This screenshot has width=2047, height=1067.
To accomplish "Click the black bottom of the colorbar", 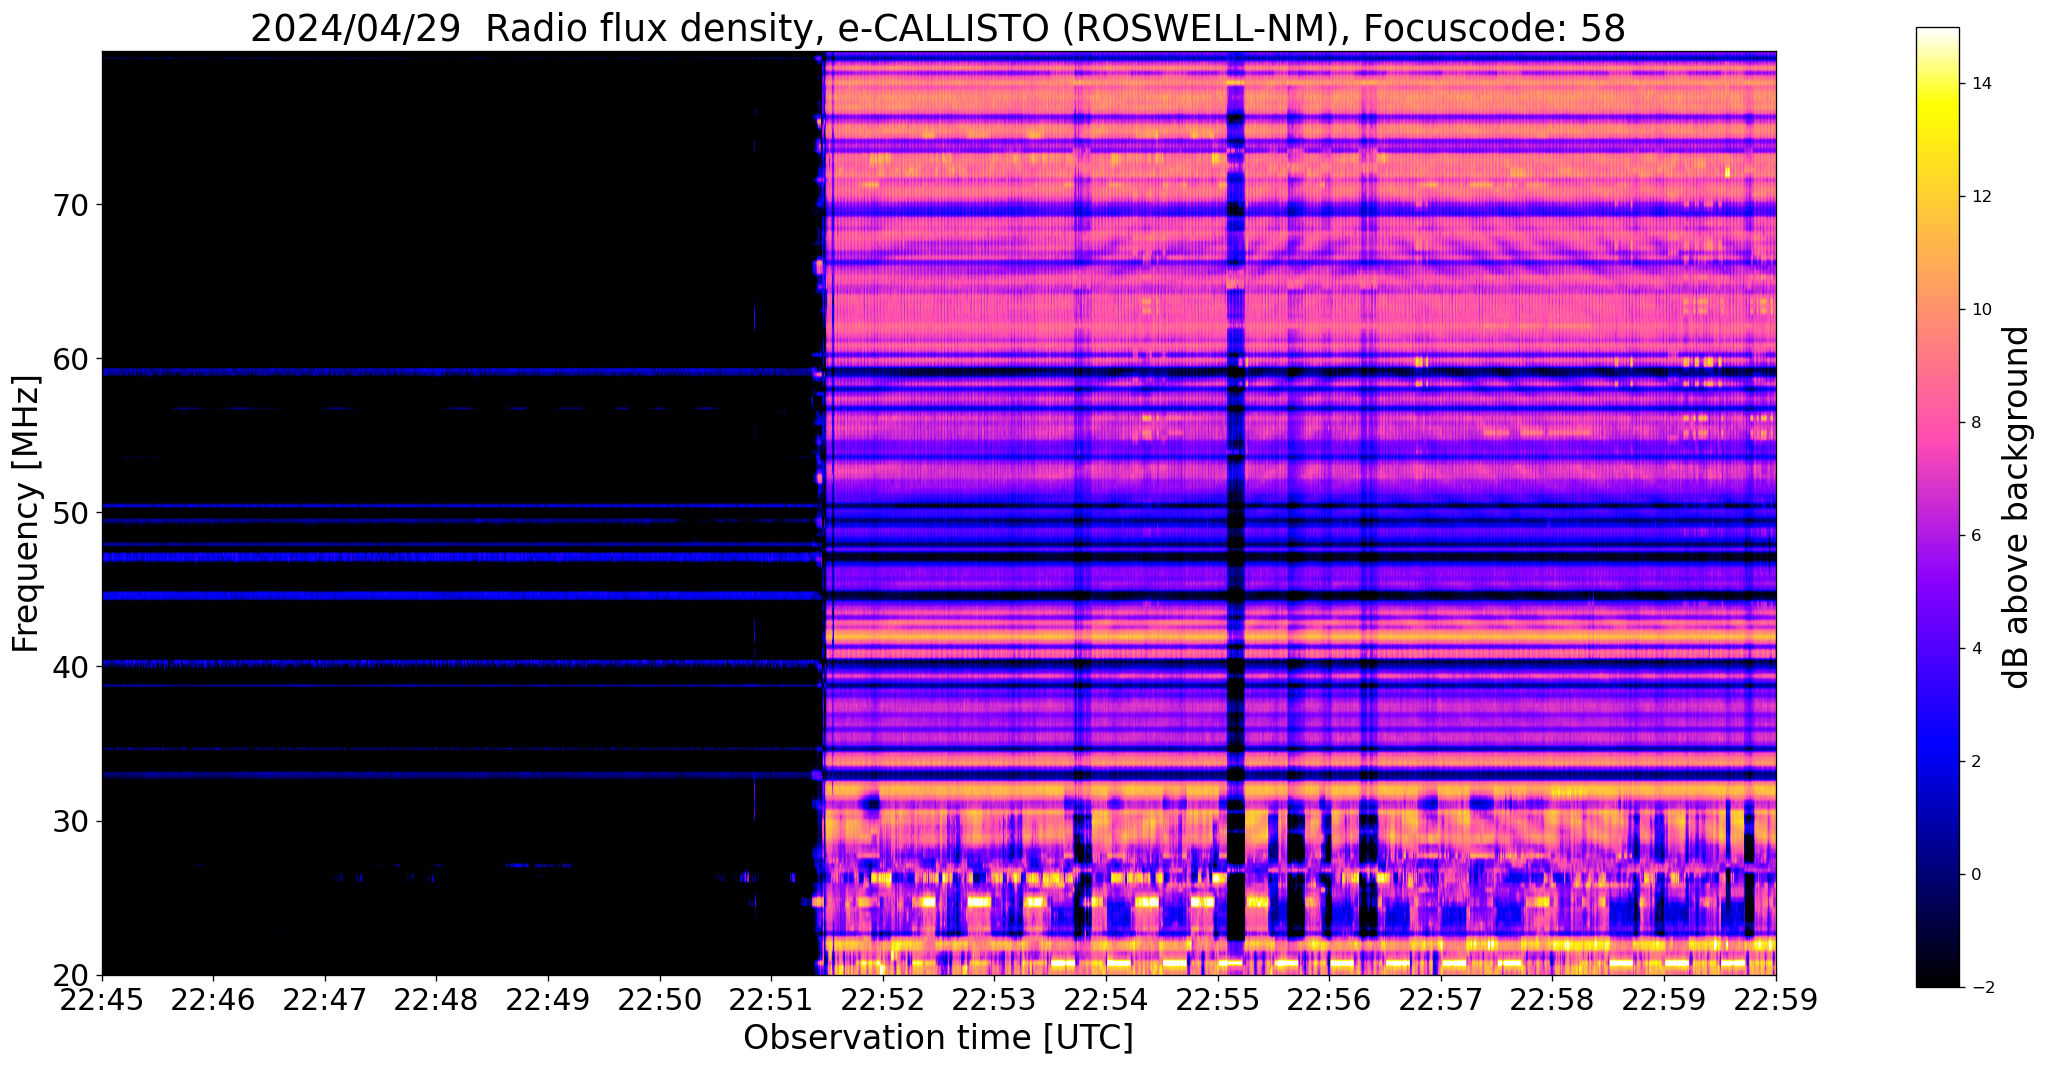I will click(x=1937, y=975).
